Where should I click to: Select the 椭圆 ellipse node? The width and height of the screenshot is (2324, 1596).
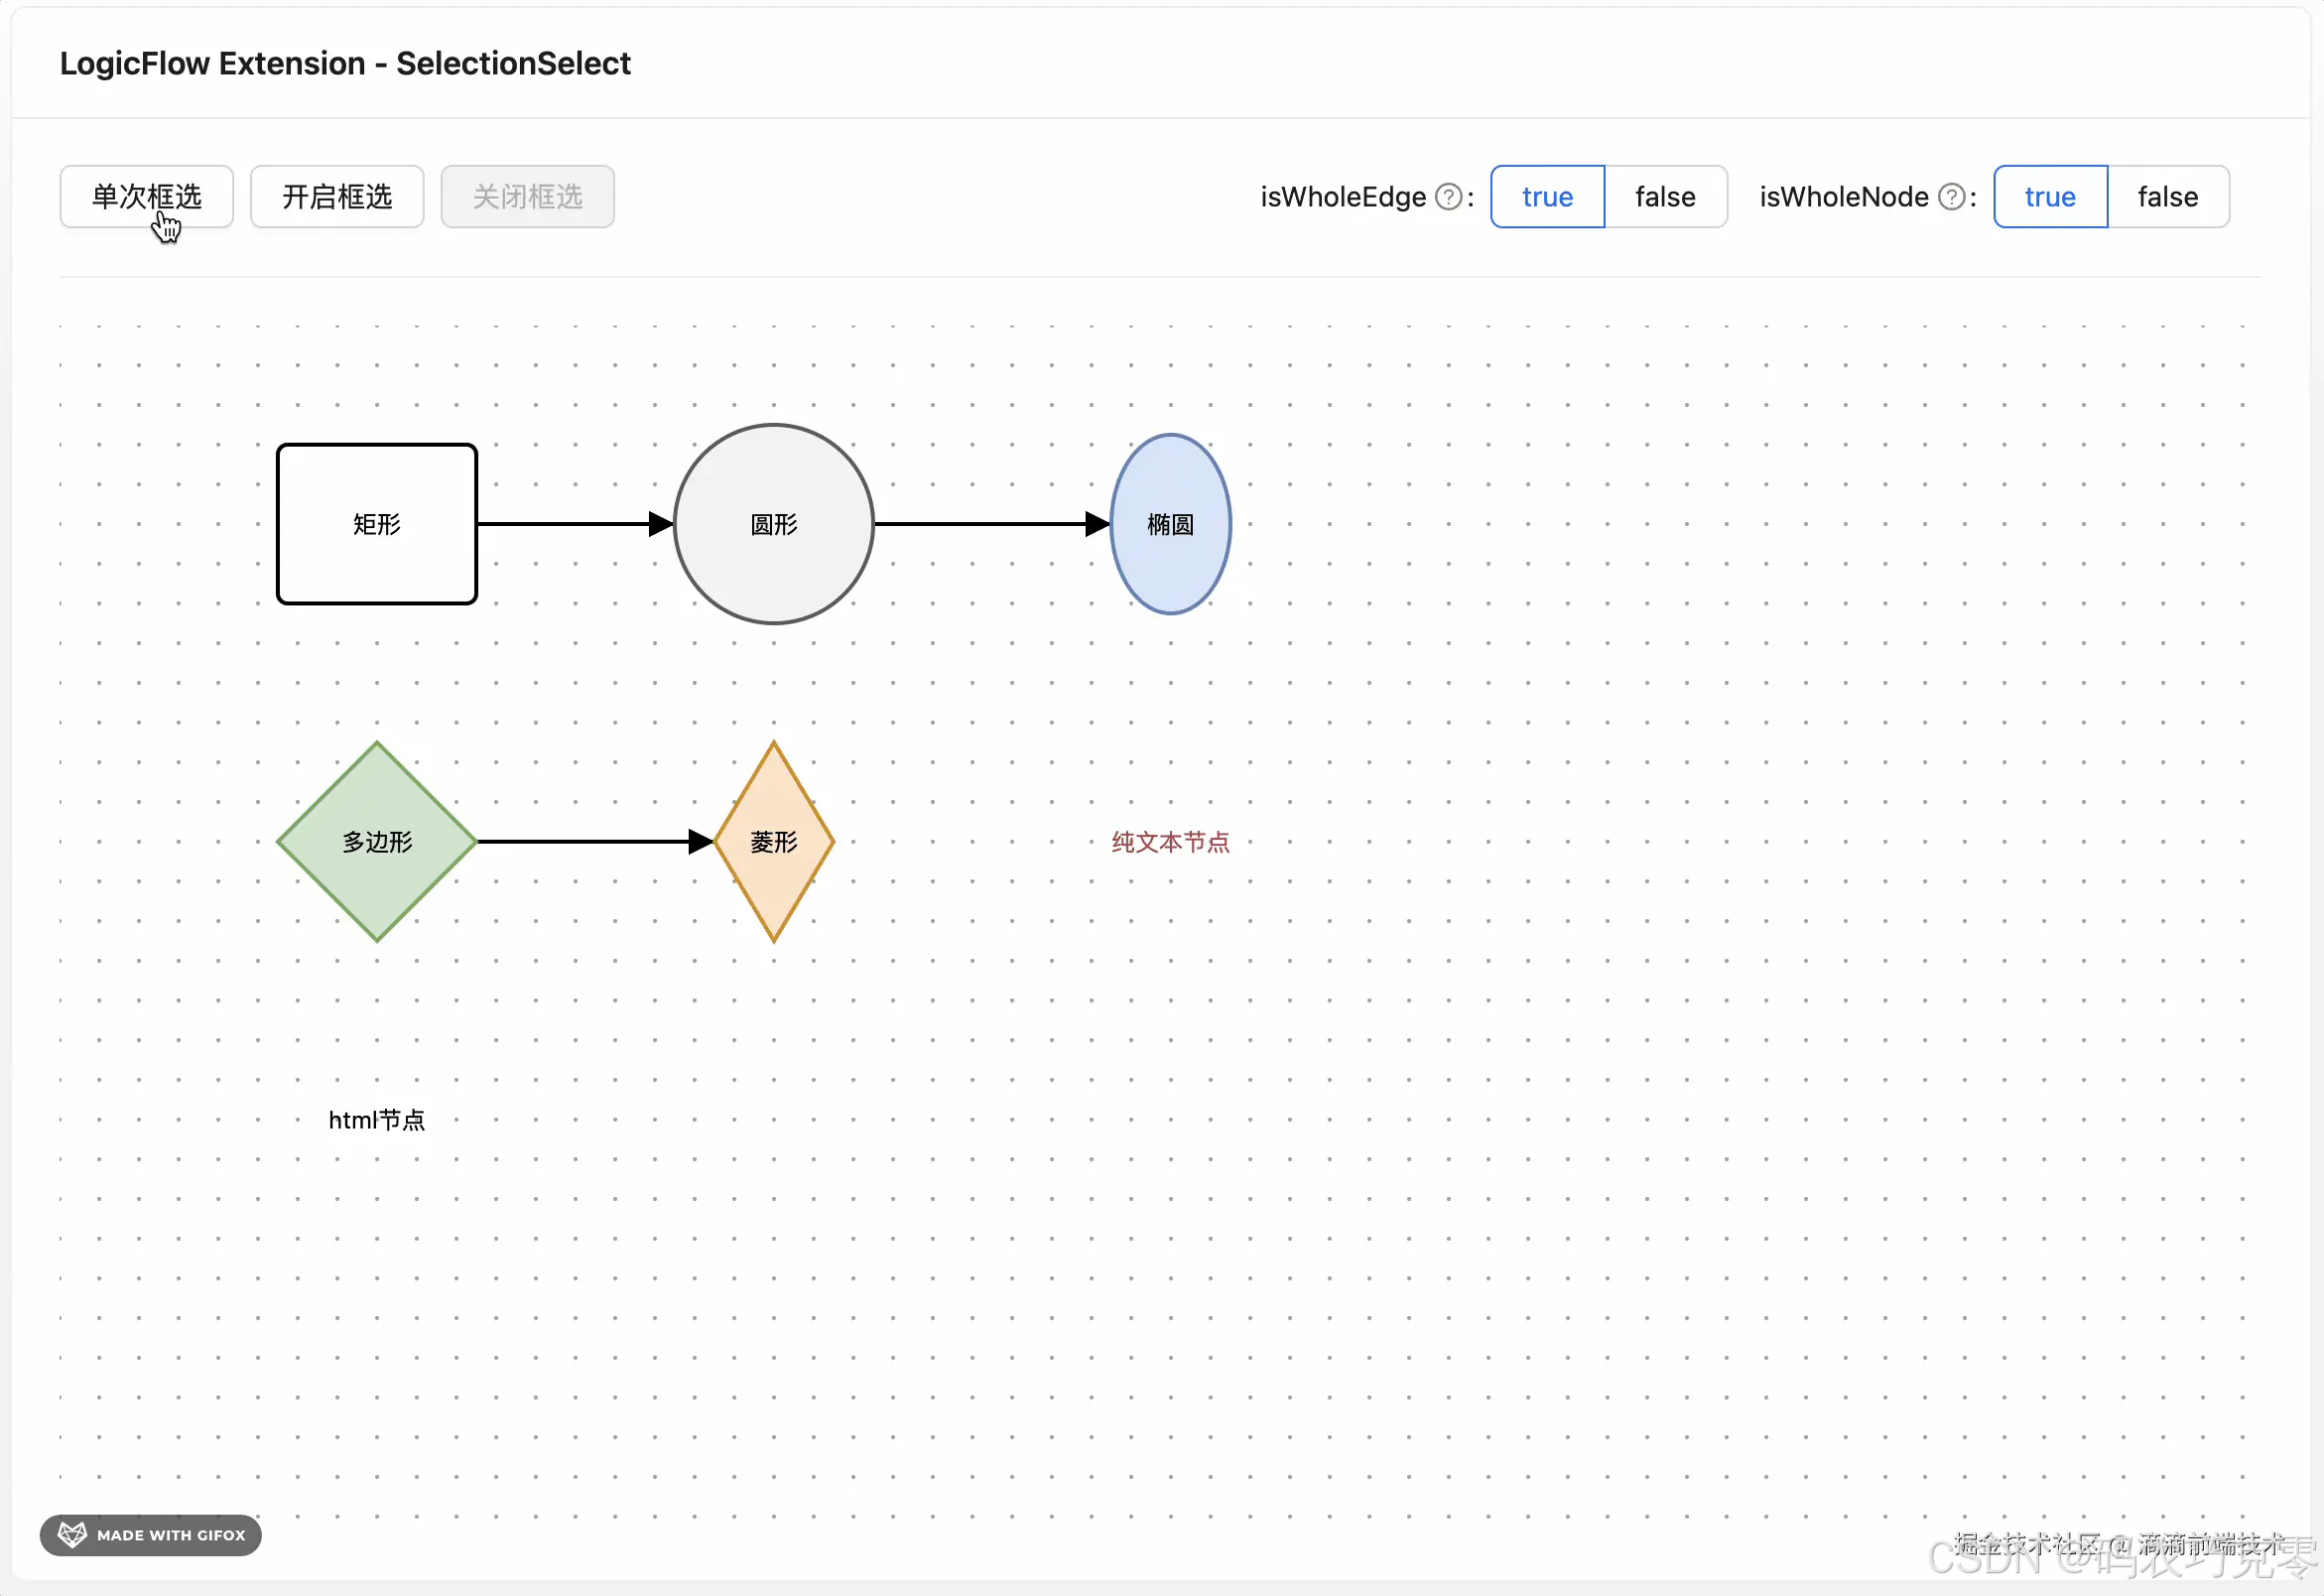pyautogui.click(x=1170, y=523)
